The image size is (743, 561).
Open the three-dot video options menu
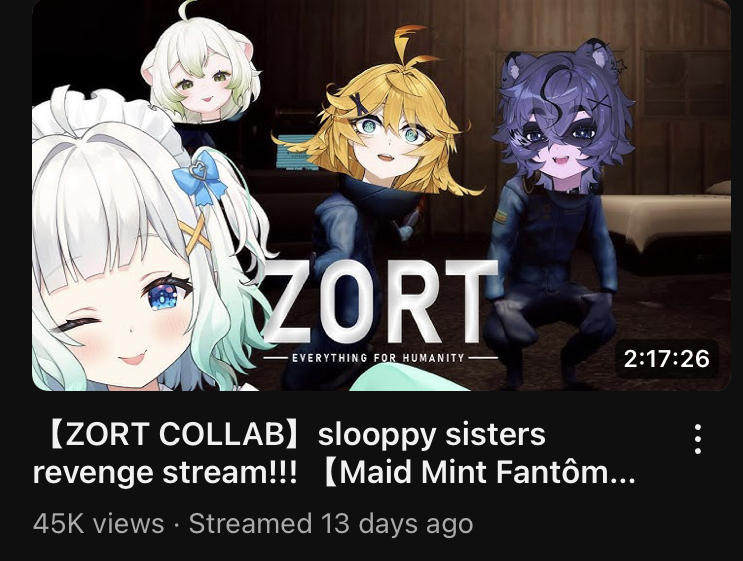[698, 439]
